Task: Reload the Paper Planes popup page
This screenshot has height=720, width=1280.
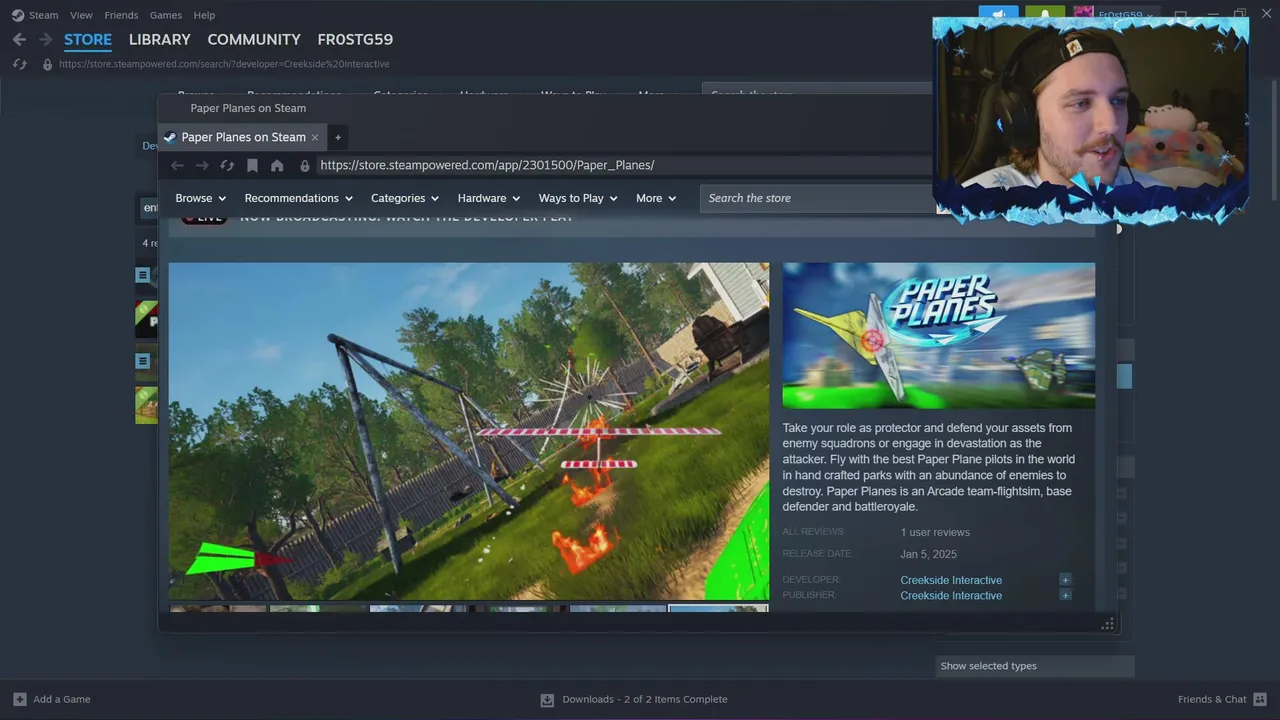Action: (227, 165)
